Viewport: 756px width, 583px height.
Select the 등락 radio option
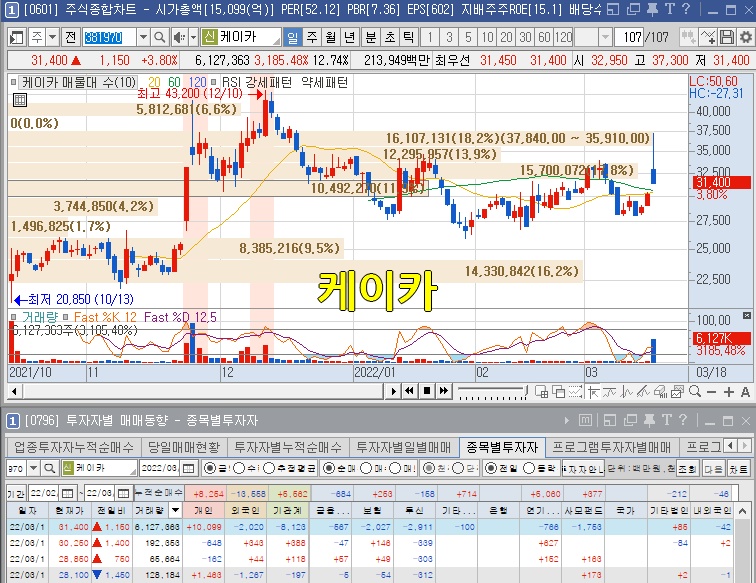coord(529,468)
